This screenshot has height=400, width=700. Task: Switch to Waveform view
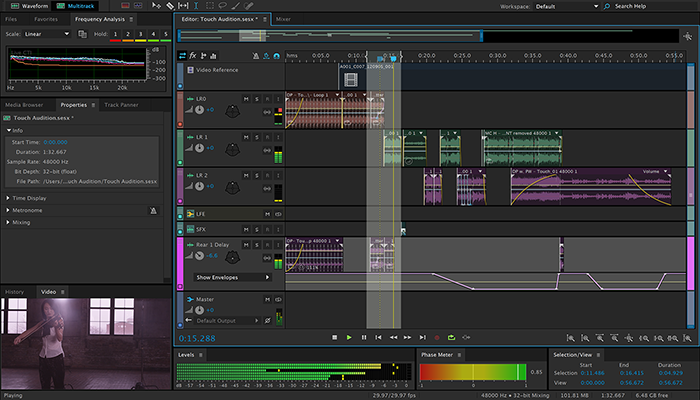30,6
